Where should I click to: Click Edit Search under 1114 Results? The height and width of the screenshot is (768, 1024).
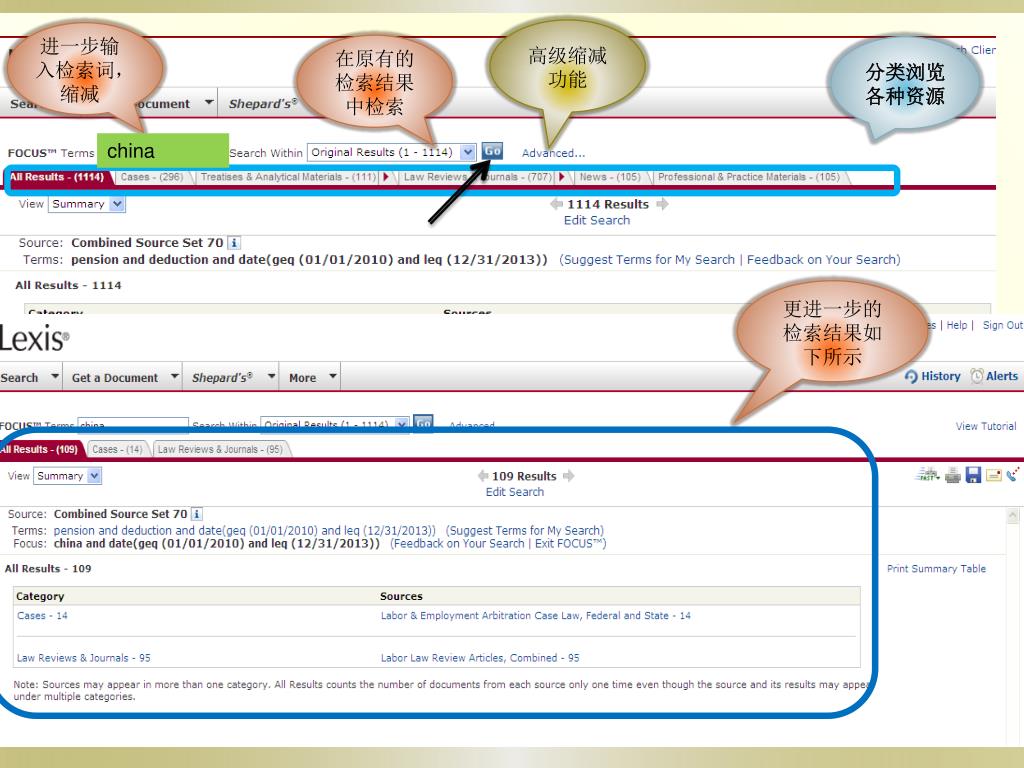click(x=597, y=220)
